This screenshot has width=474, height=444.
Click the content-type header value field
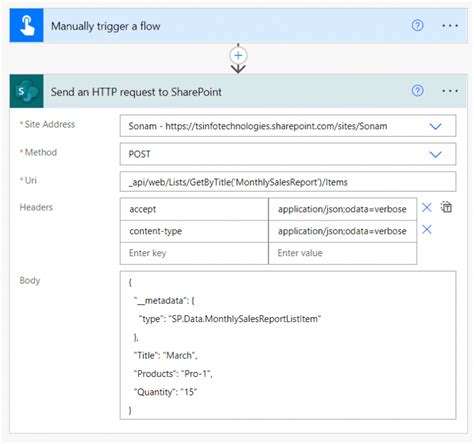pyautogui.click(x=342, y=231)
